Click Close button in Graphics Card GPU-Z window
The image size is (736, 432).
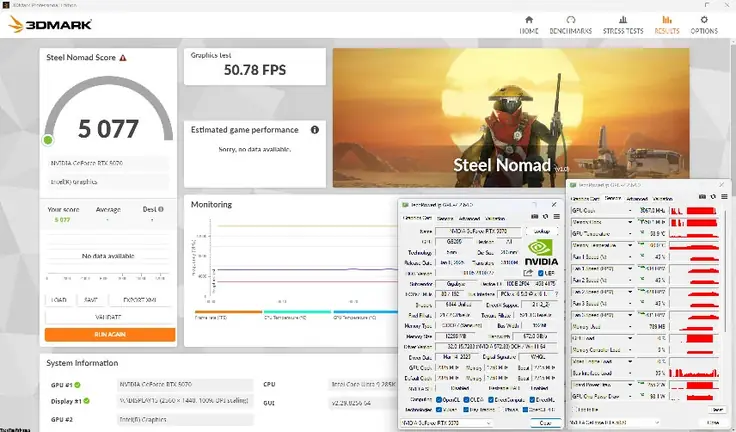(x=545, y=423)
